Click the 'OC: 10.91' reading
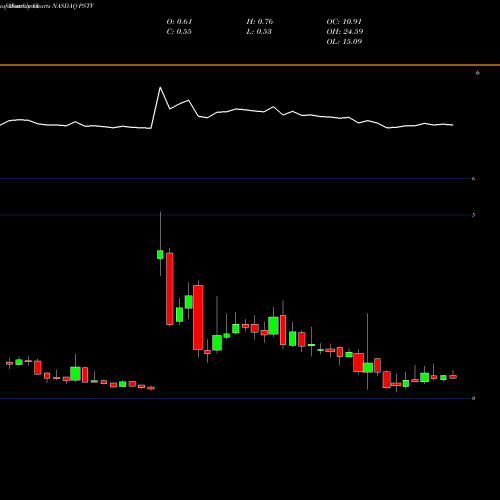Screen dimensions: 500x500 tap(344, 21)
